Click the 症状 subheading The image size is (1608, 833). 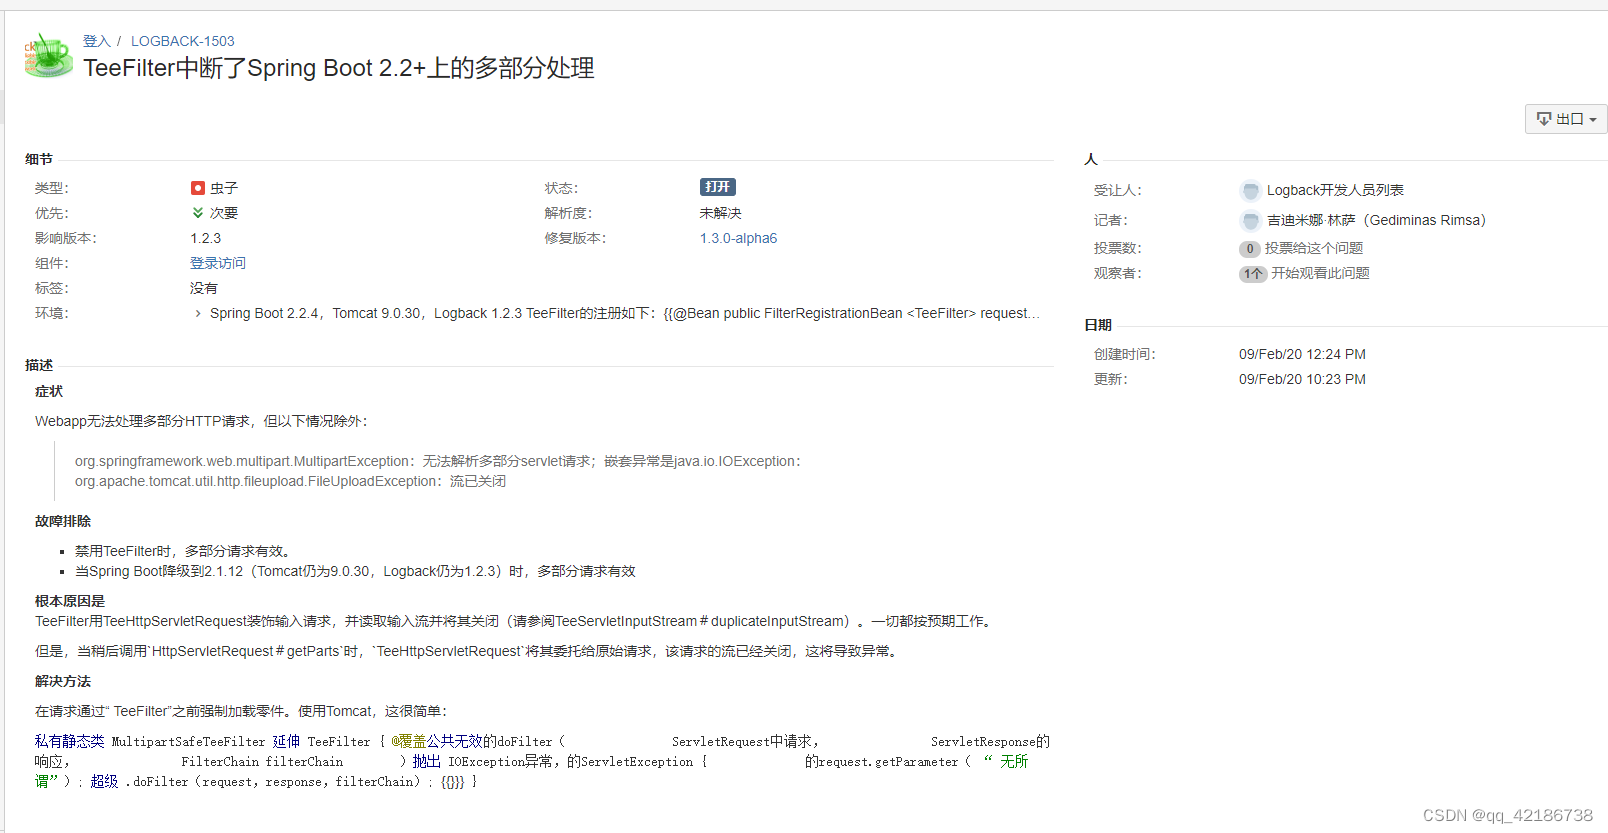pos(49,391)
